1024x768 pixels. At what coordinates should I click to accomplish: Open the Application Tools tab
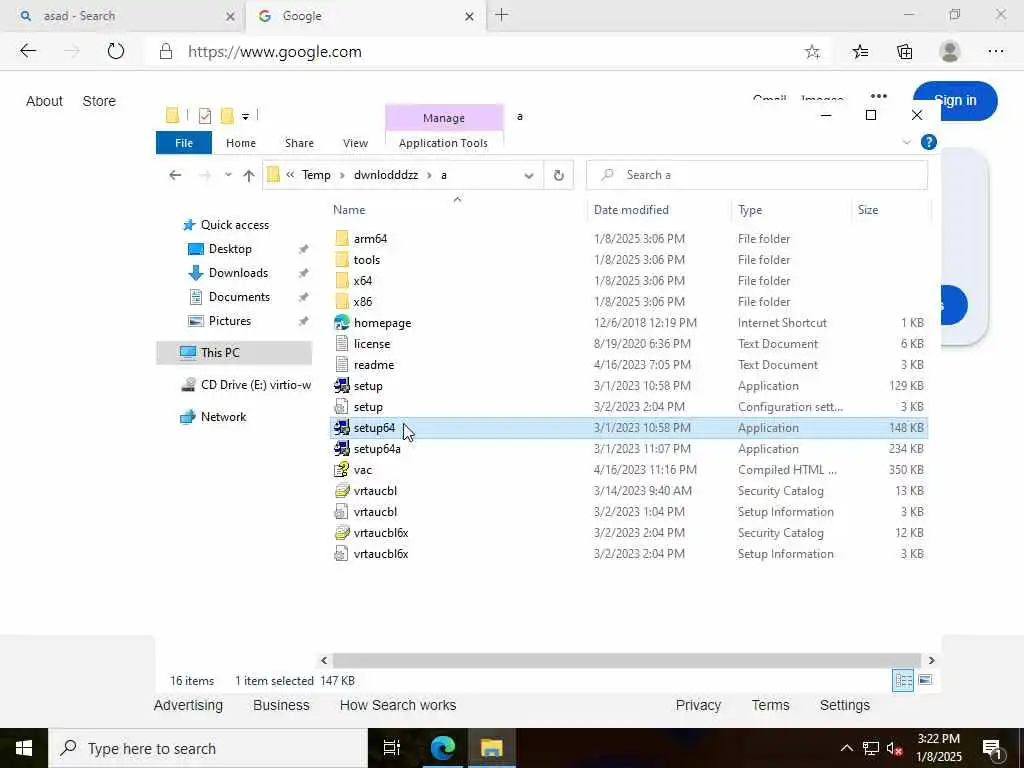coord(443,142)
